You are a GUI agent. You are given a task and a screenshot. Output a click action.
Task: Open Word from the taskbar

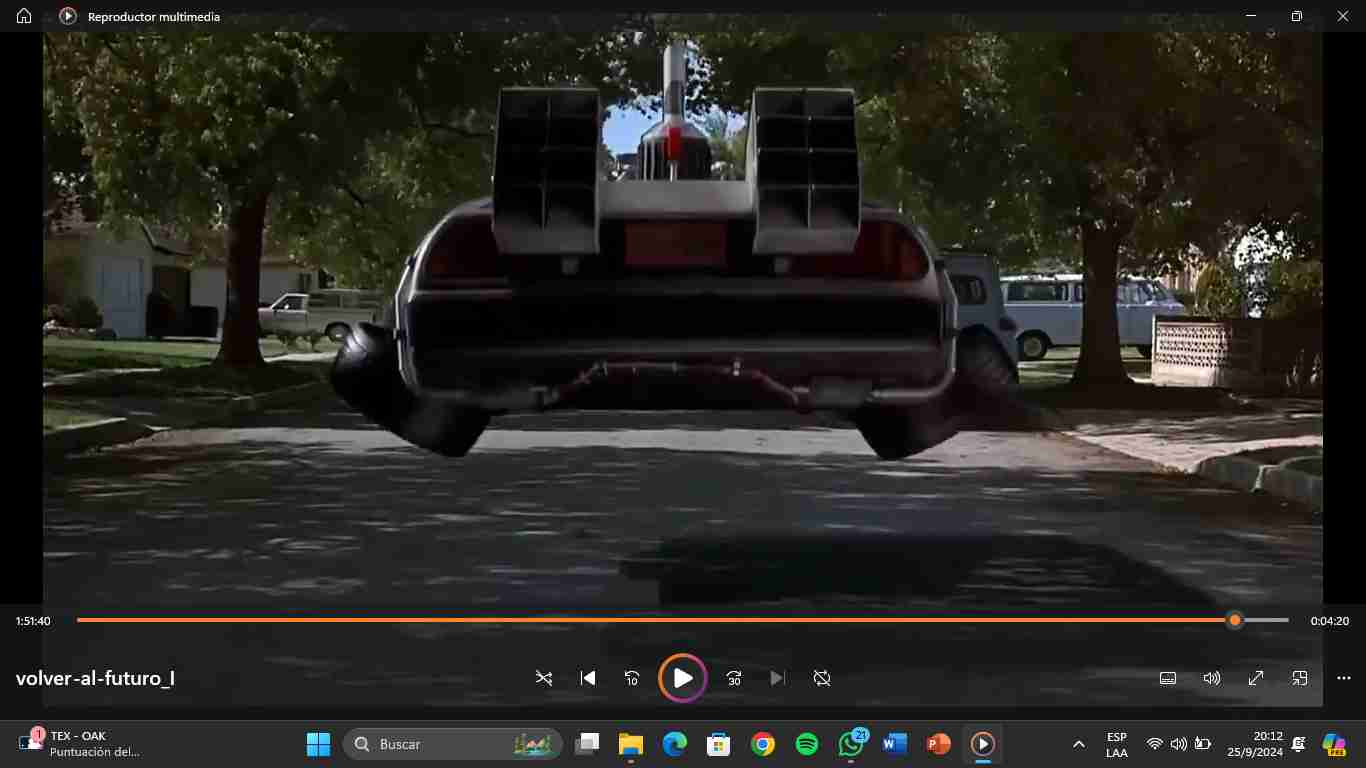tap(894, 744)
